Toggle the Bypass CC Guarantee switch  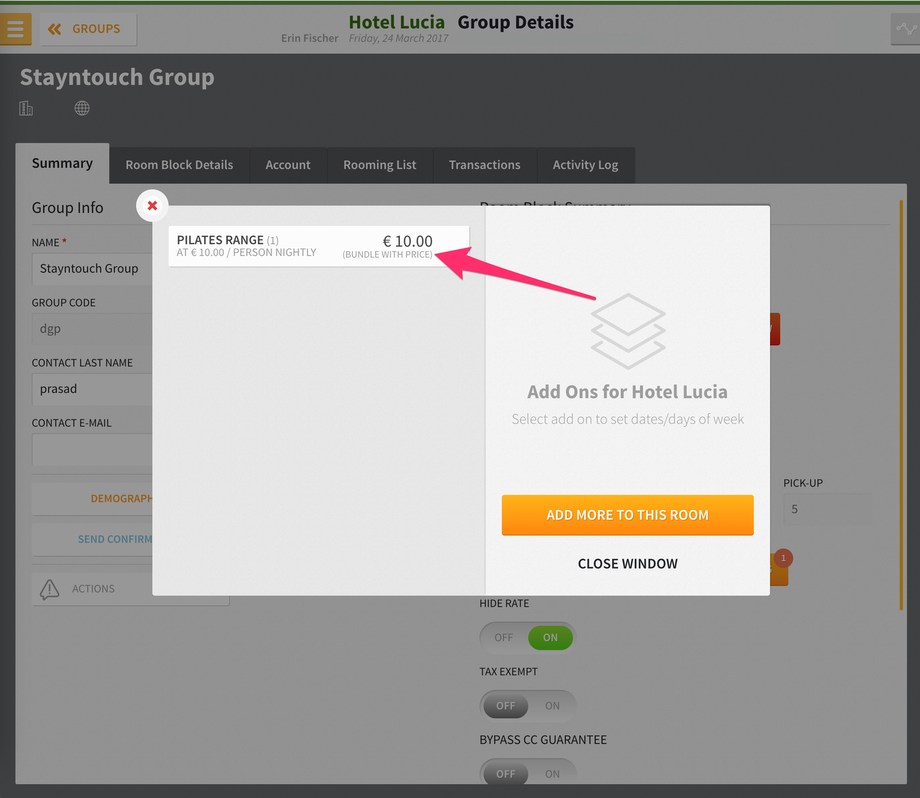point(527,773)
